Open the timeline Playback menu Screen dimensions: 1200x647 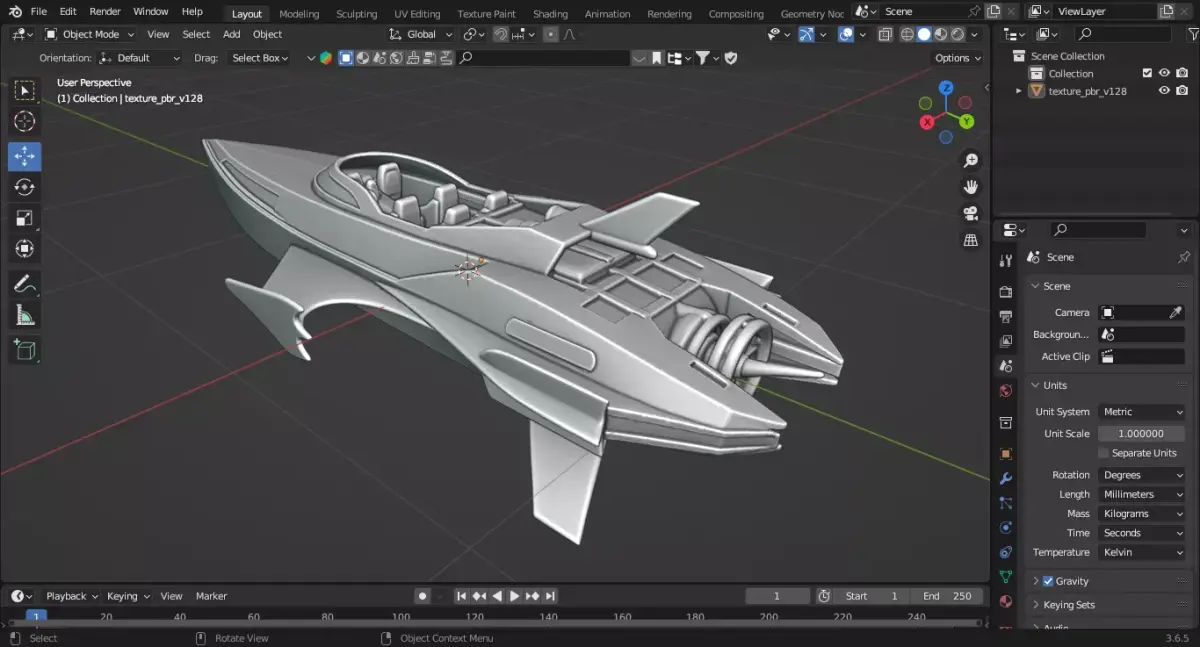[72, 596]
